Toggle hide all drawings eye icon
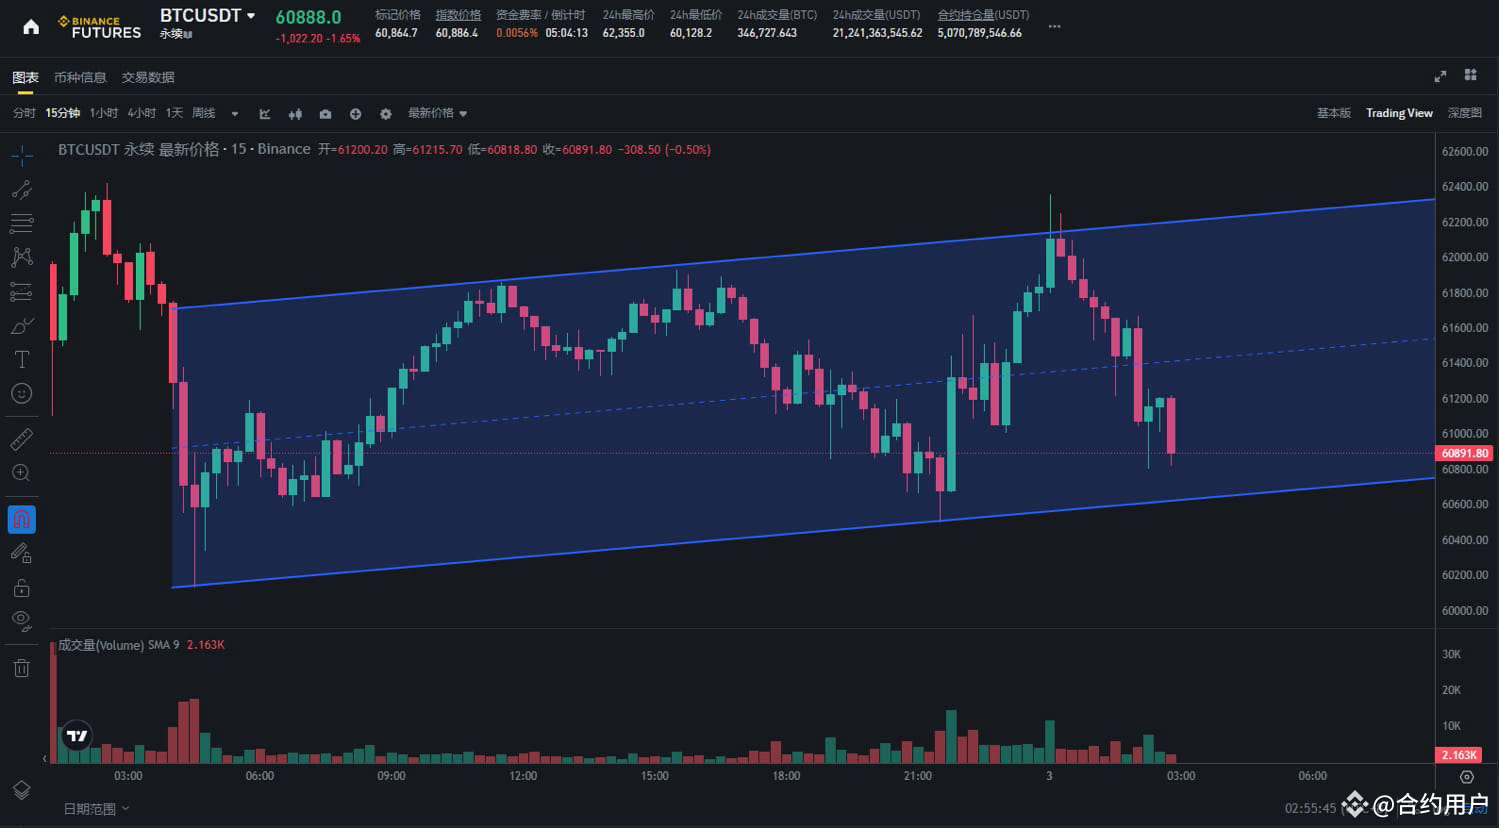Screen dimensions: 1499x828 pos(22,621)
